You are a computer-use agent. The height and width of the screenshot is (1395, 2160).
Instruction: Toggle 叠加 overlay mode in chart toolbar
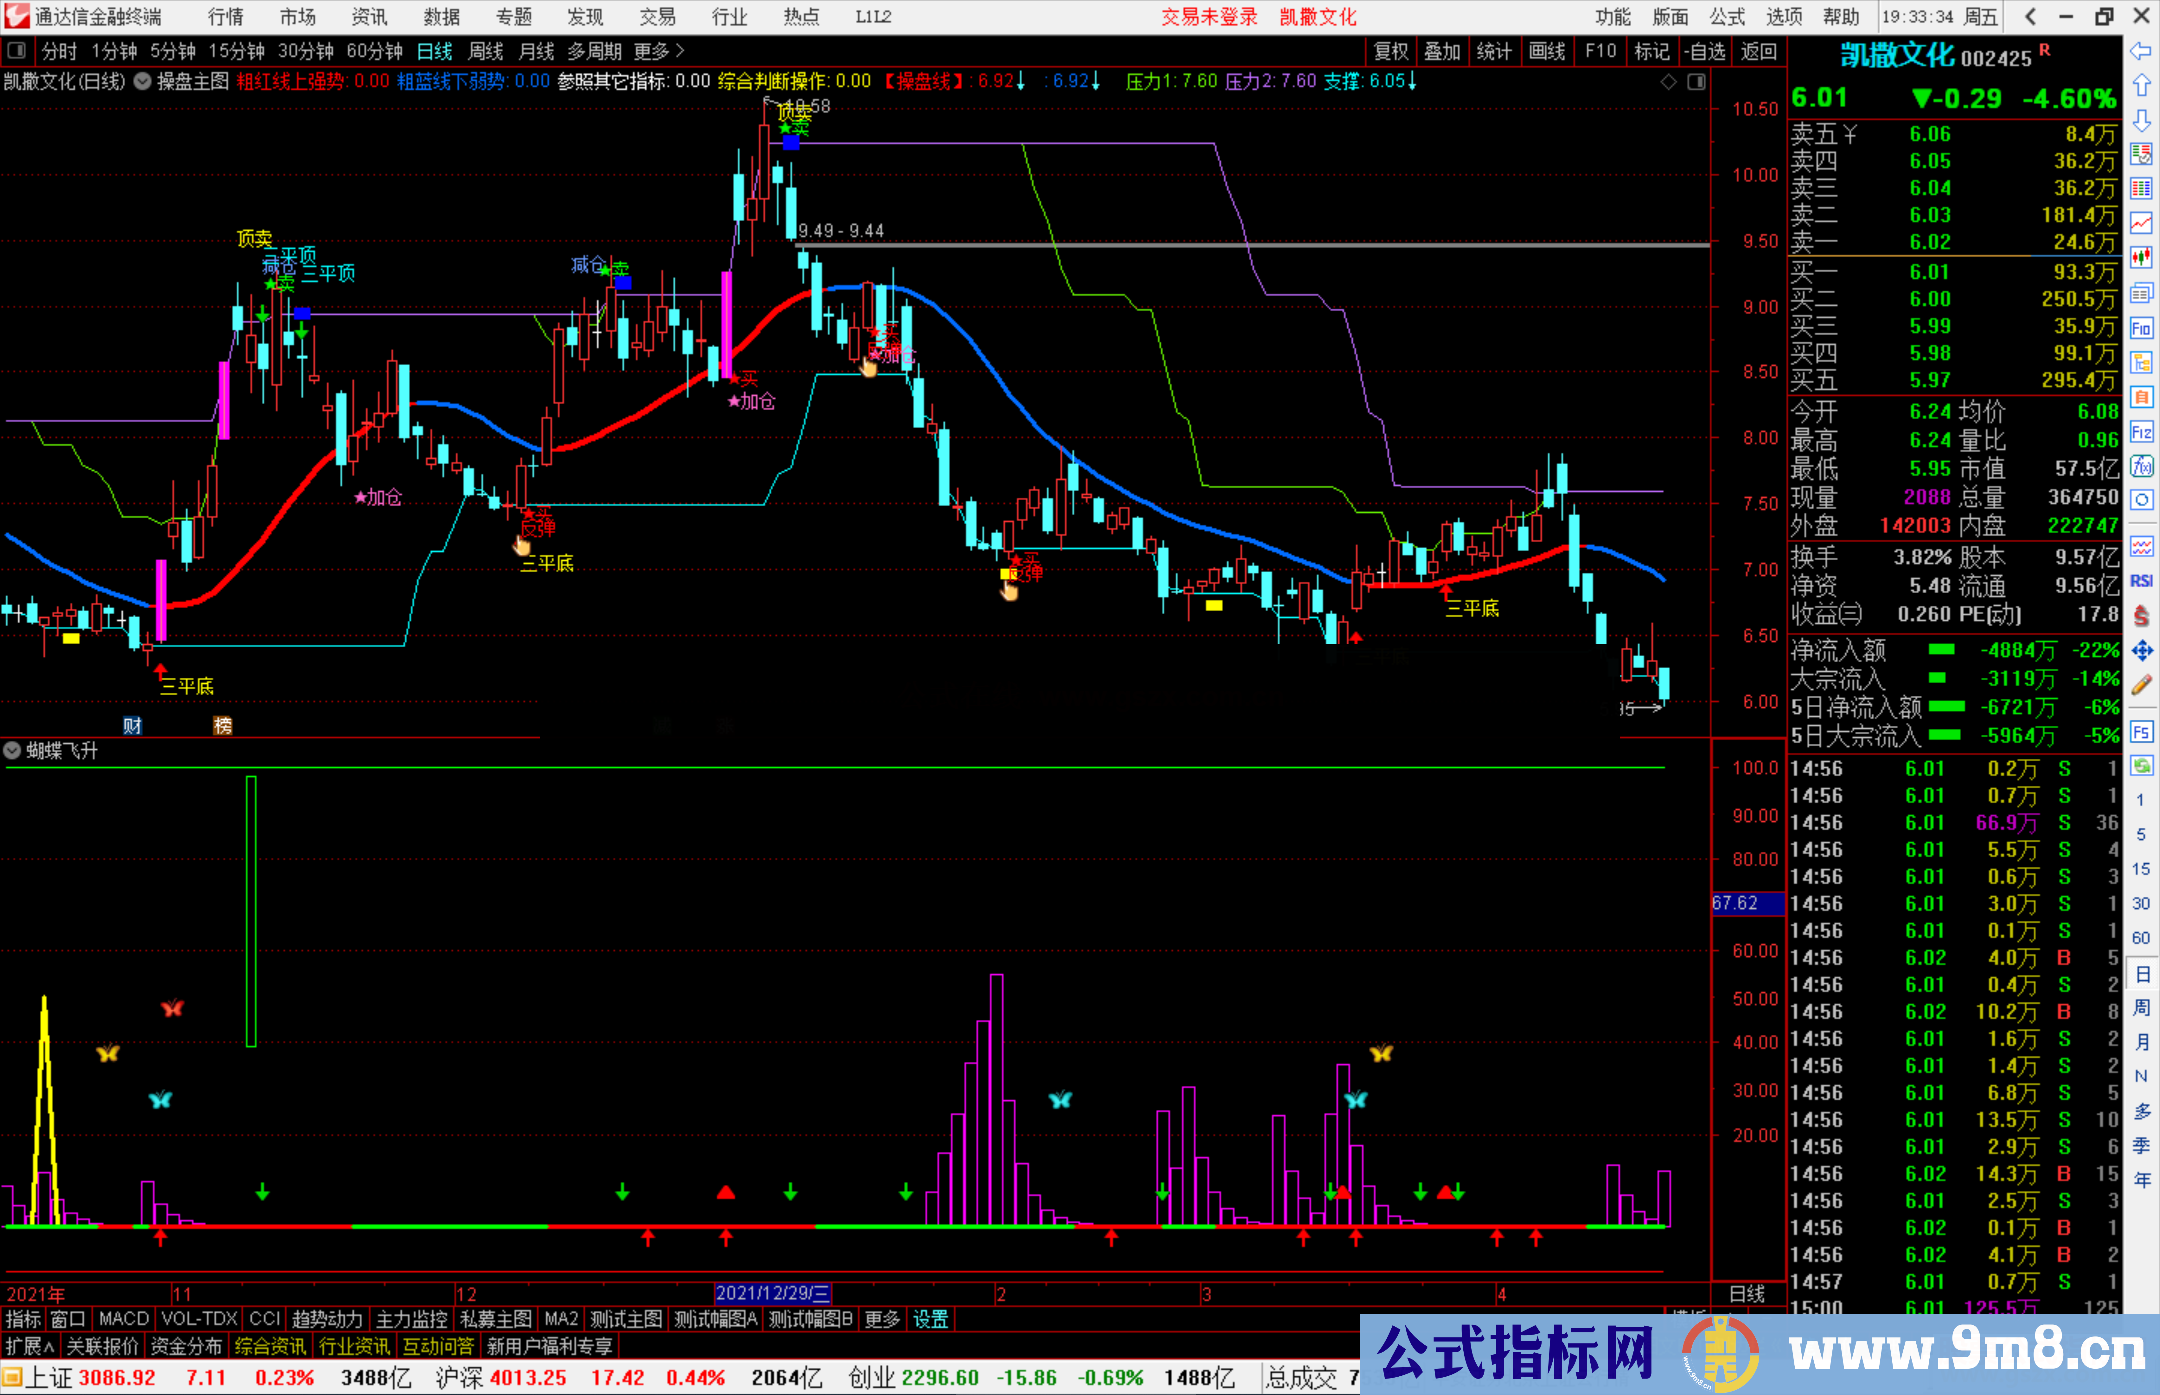(x=1442, y=51)
